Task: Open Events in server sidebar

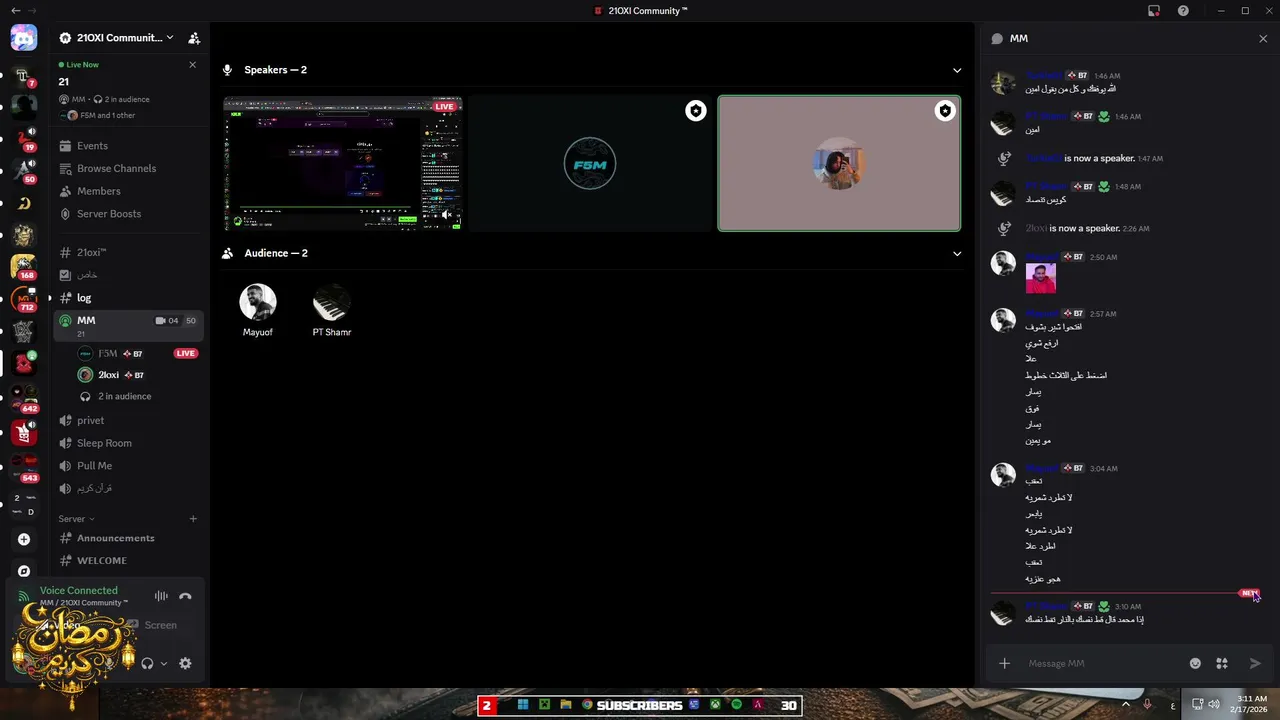Action: click(x=130, y=146)
